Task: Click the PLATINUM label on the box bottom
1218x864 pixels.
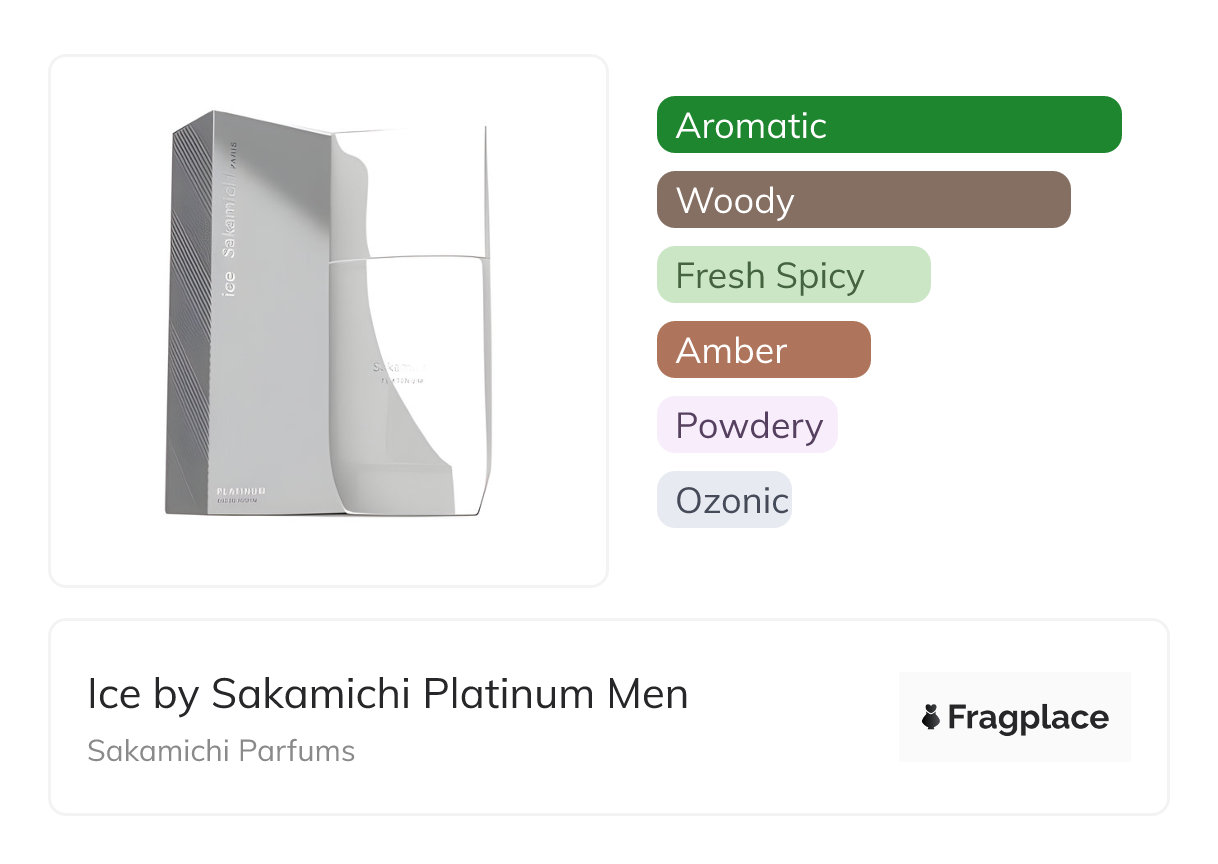Action: [240, 491]
